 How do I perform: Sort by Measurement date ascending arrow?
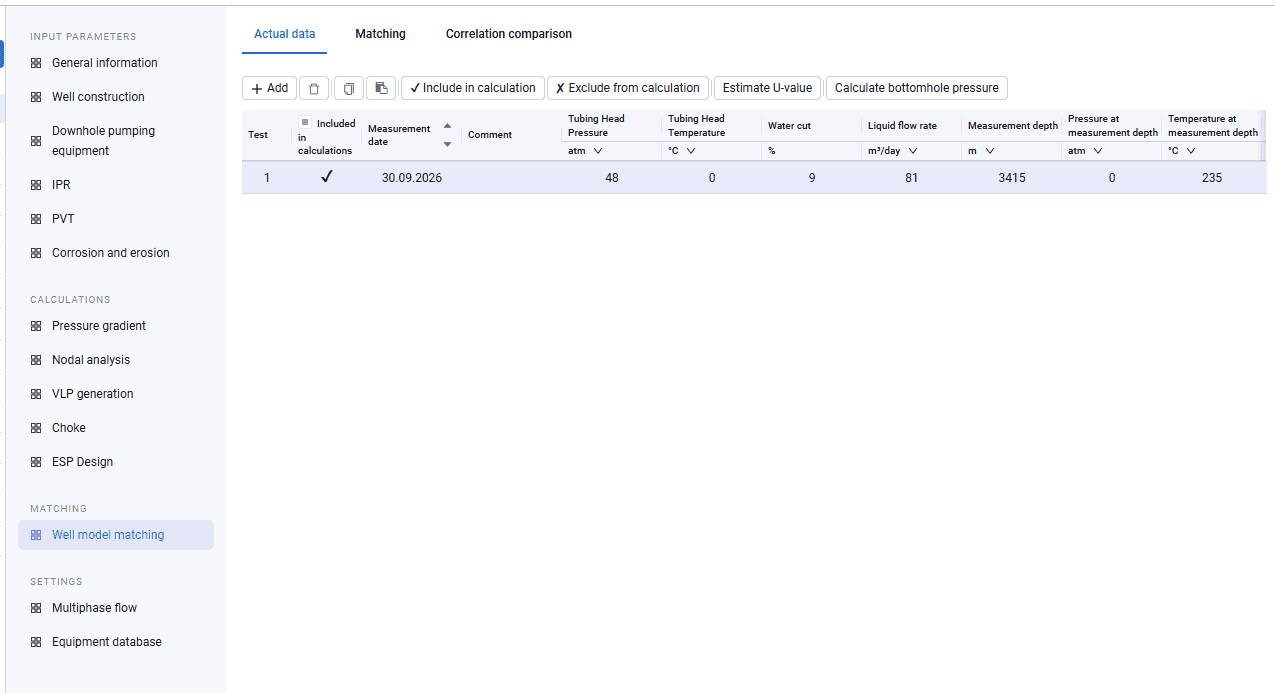tap(447, 126)
